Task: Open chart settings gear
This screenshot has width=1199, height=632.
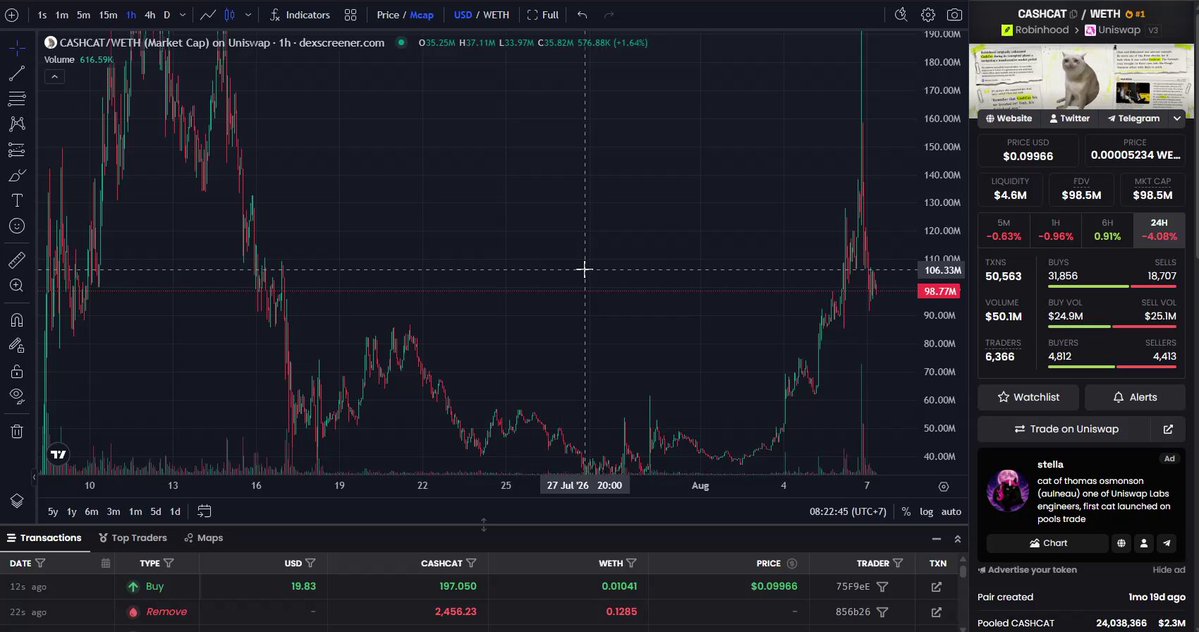Action: point(928,15)
